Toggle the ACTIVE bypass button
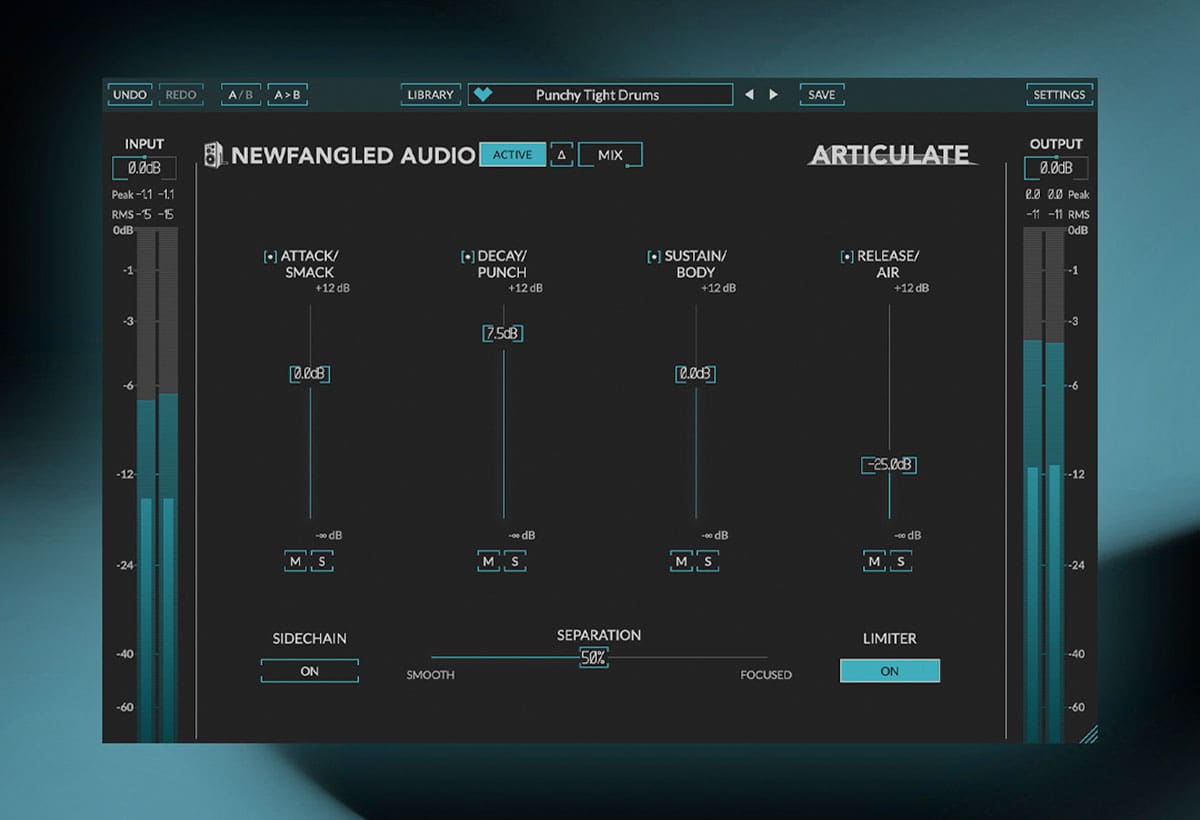 513,155
